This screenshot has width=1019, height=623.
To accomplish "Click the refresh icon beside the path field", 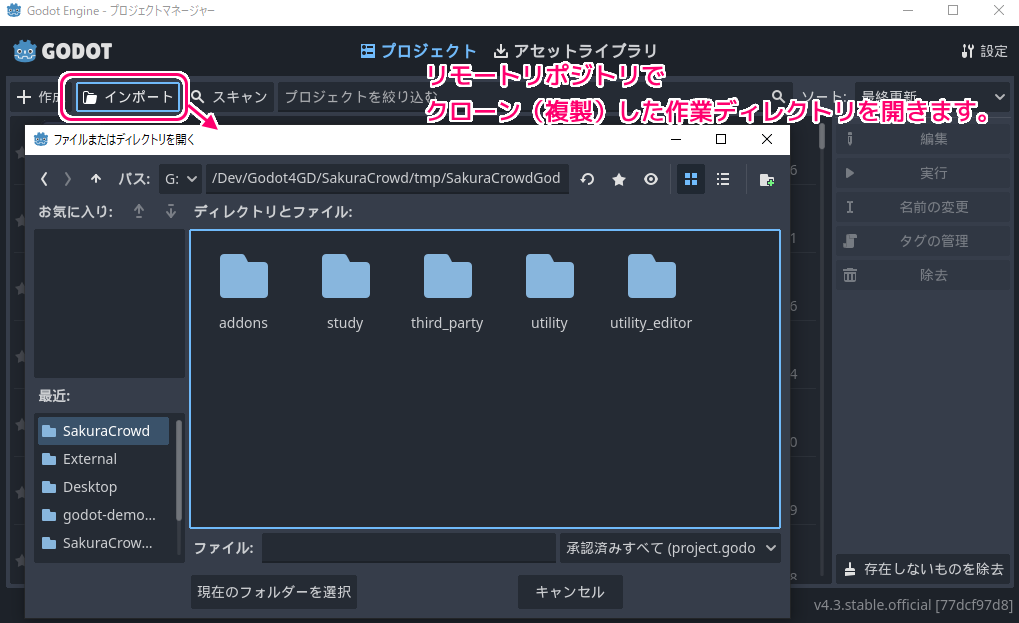I will point(588,179).
